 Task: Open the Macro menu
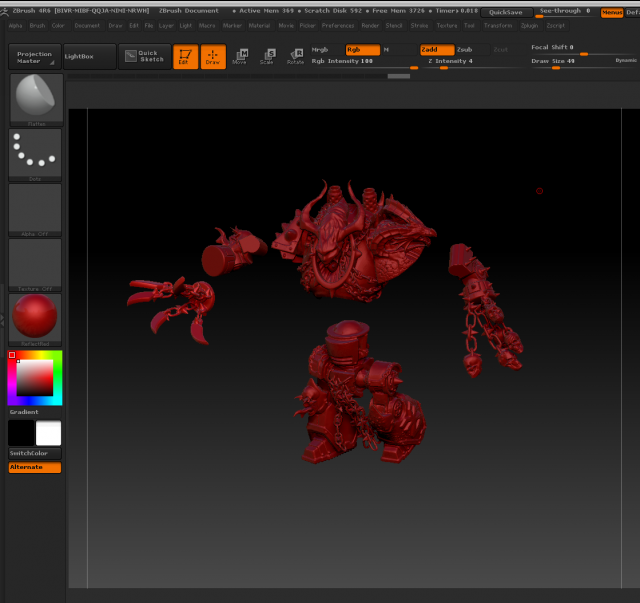[207, 26]
